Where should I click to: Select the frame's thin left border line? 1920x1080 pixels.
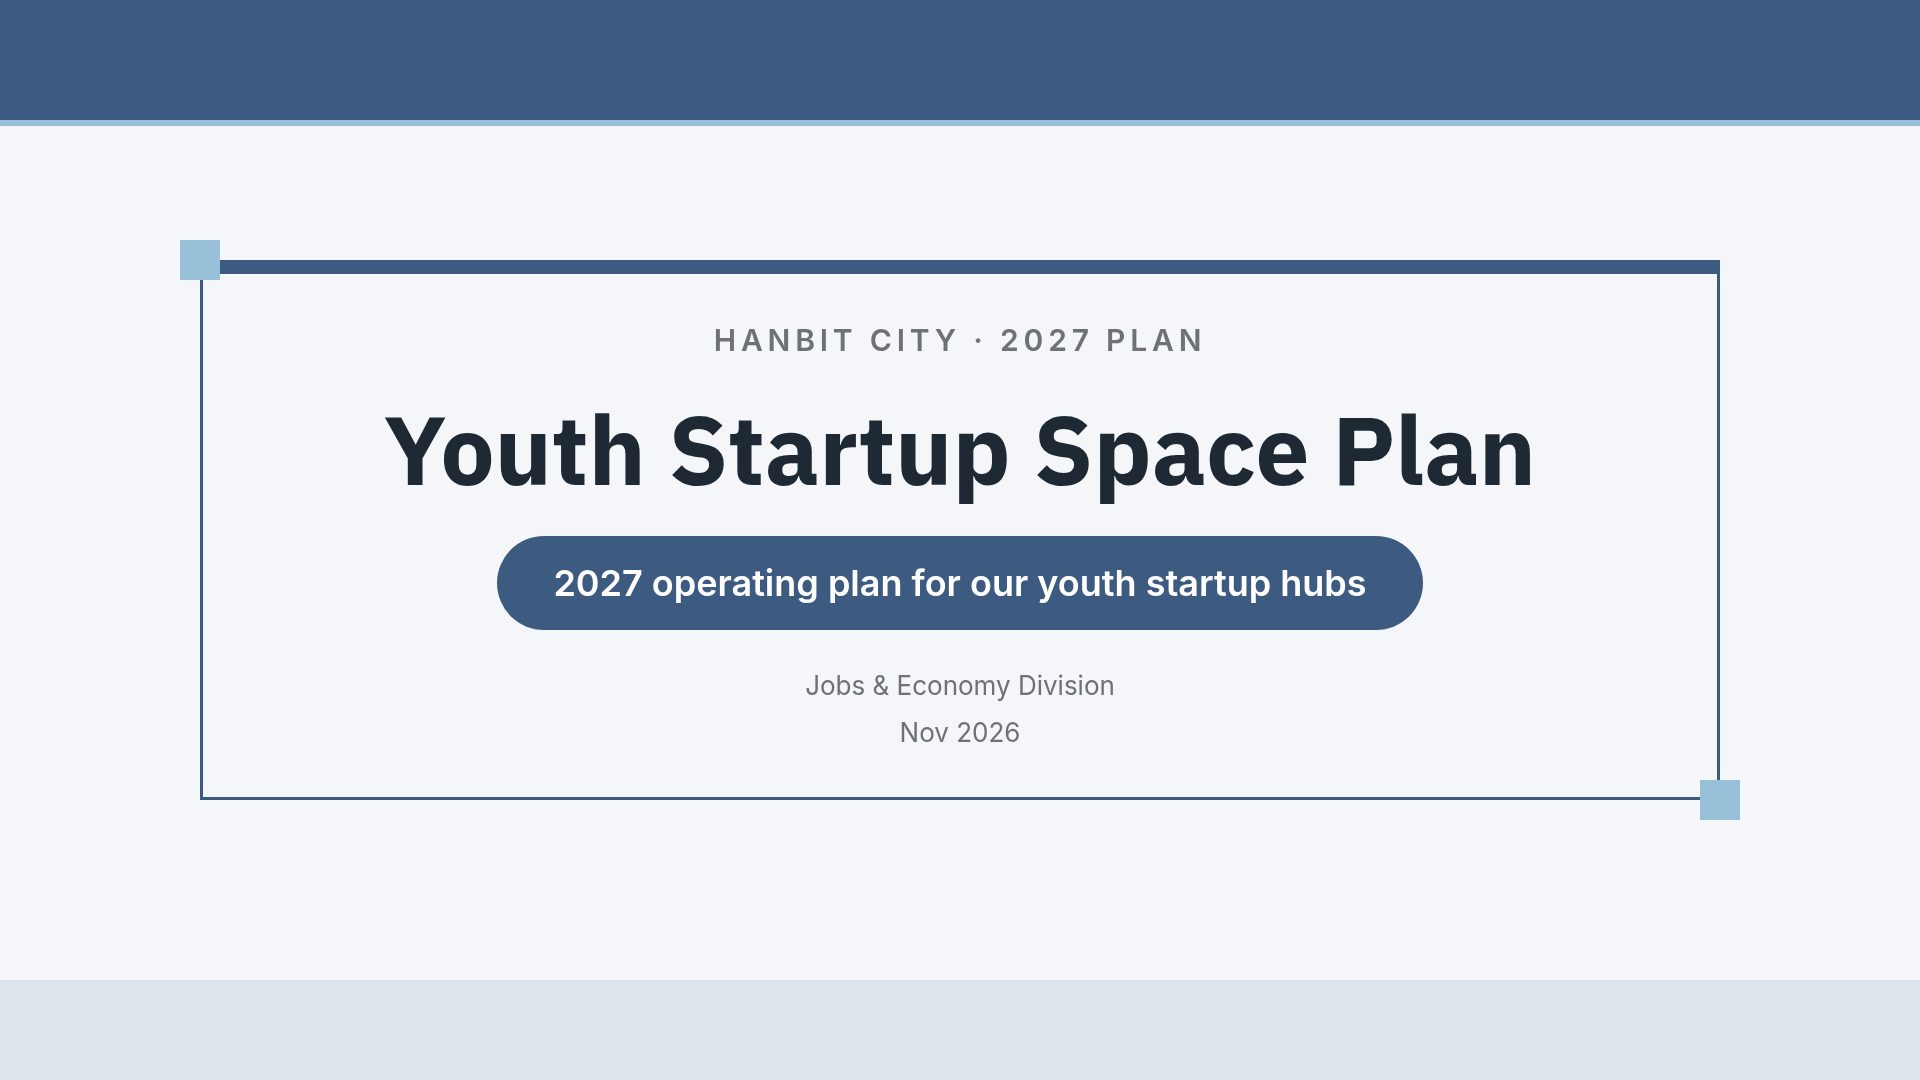coord(202,536)
